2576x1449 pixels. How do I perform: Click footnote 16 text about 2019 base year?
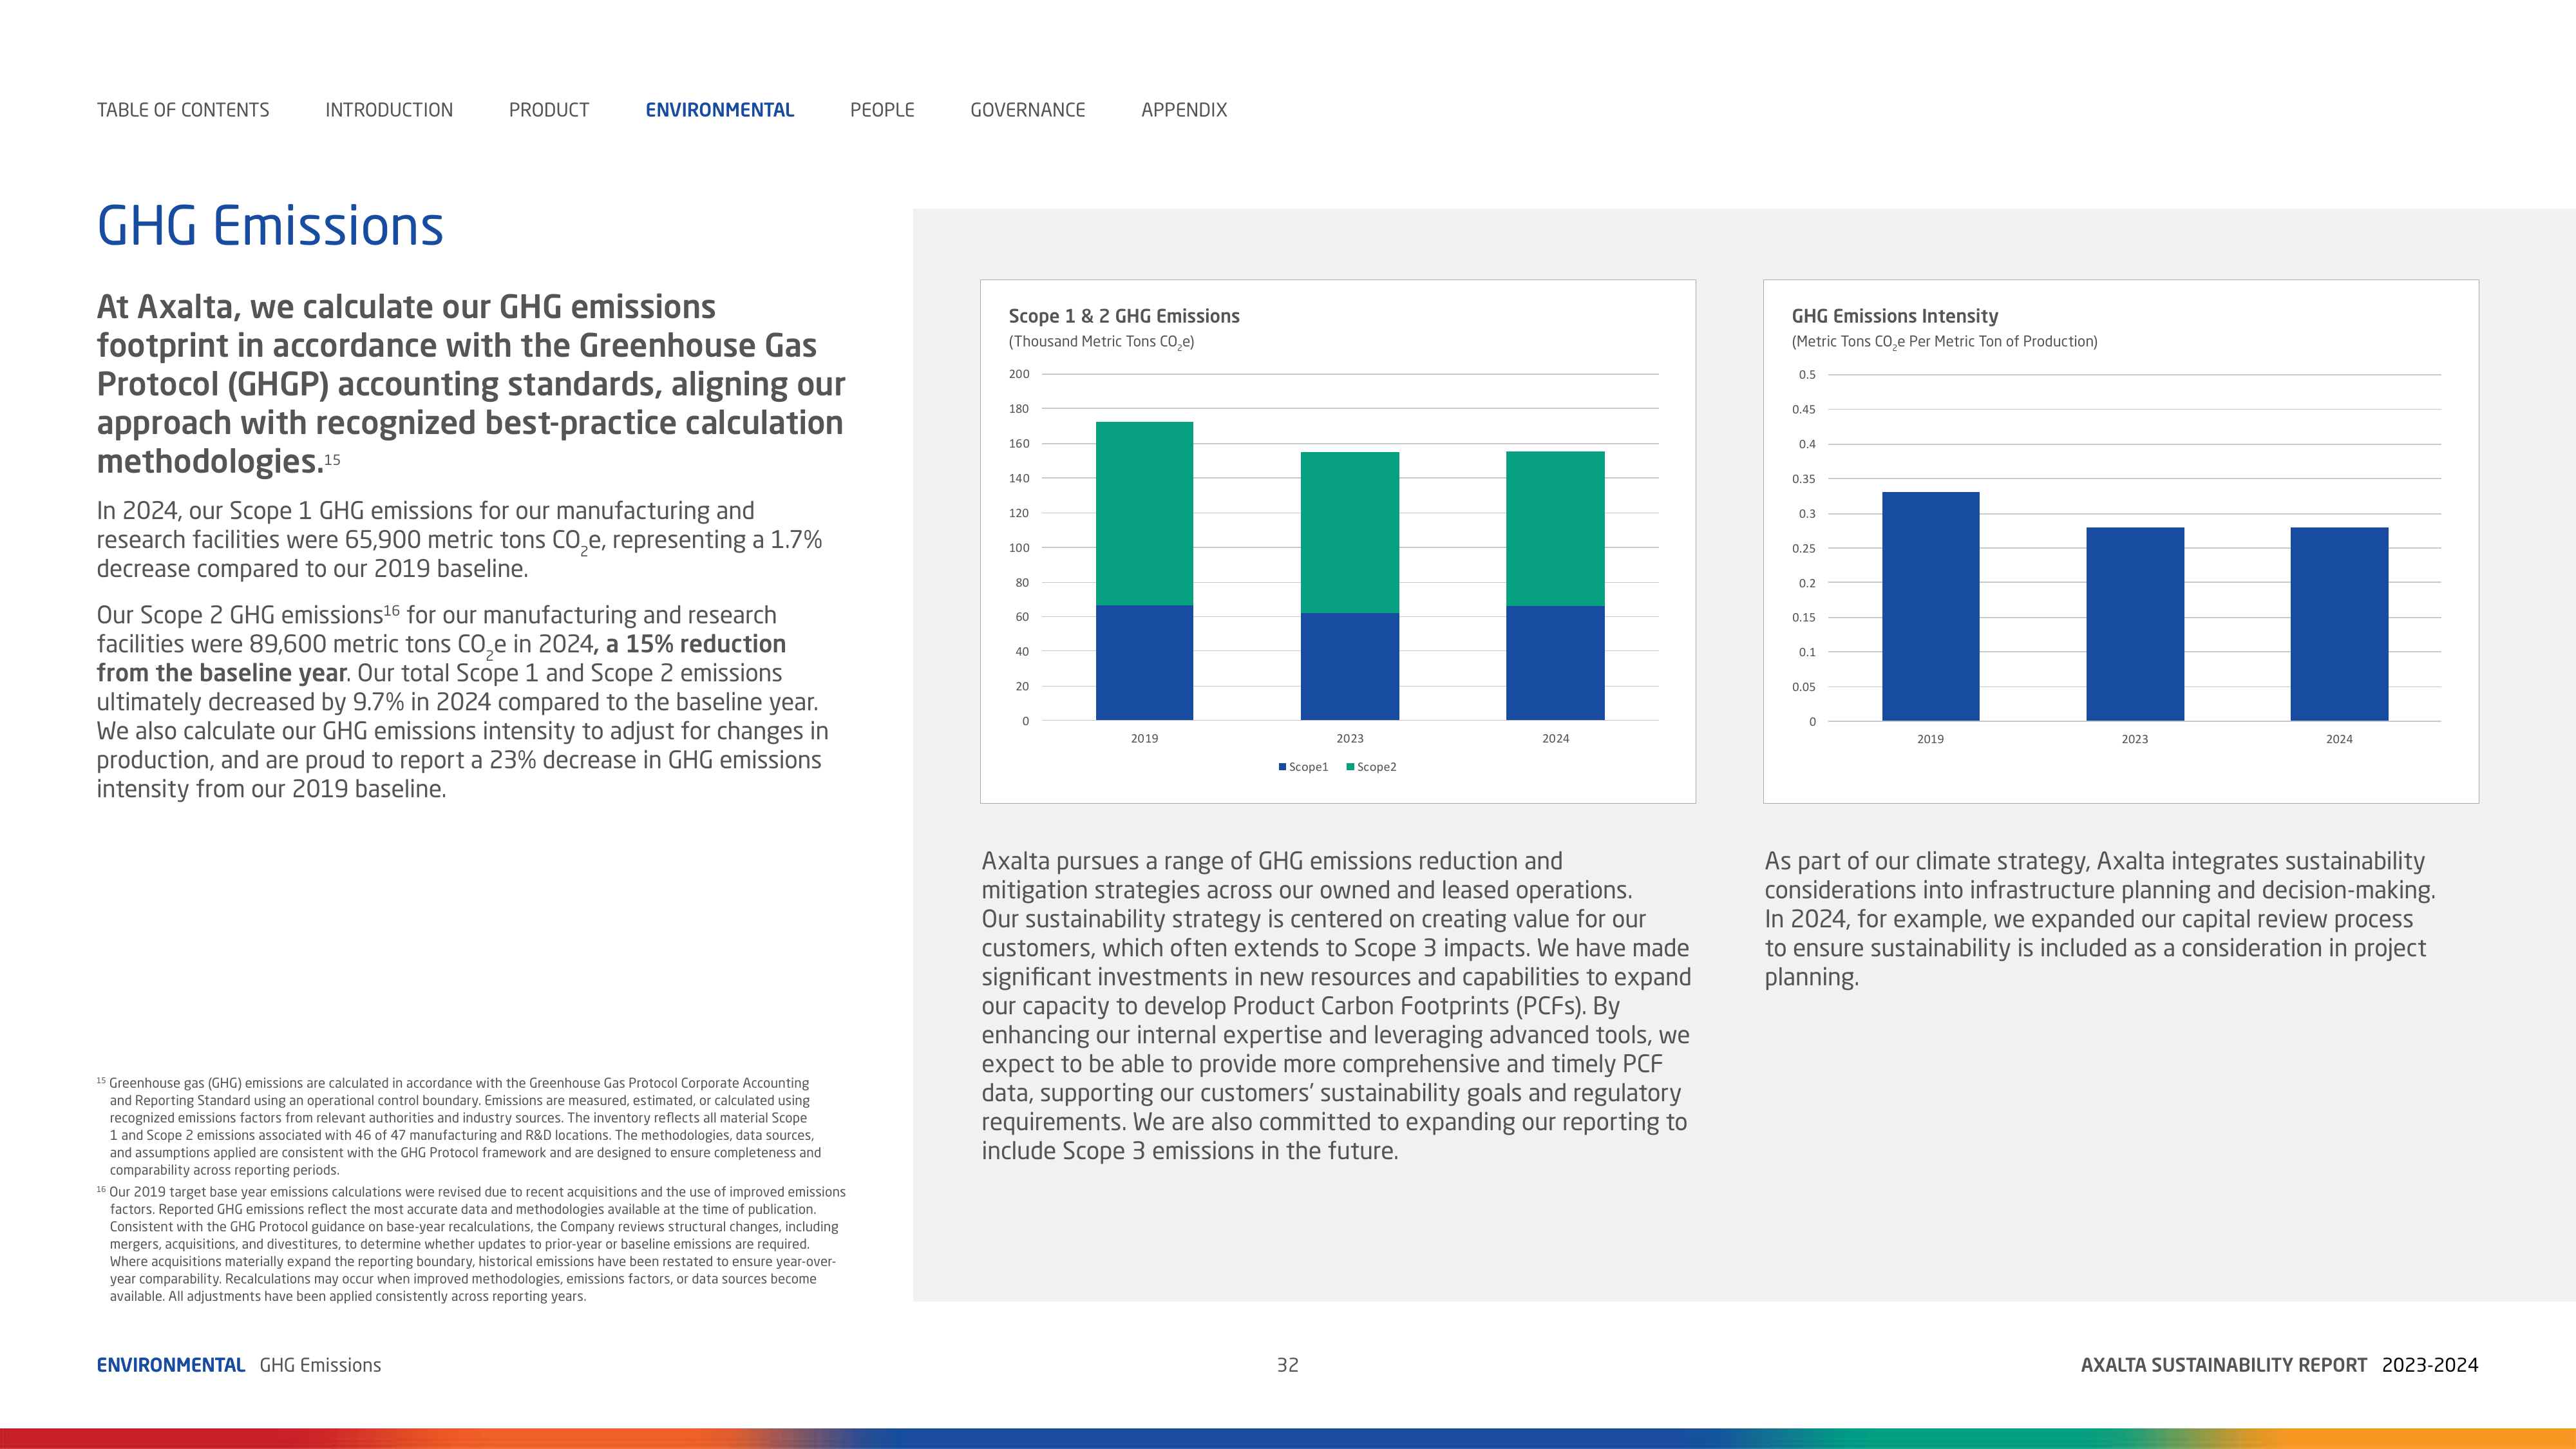pyautogui.click(x=471, y=1244)
